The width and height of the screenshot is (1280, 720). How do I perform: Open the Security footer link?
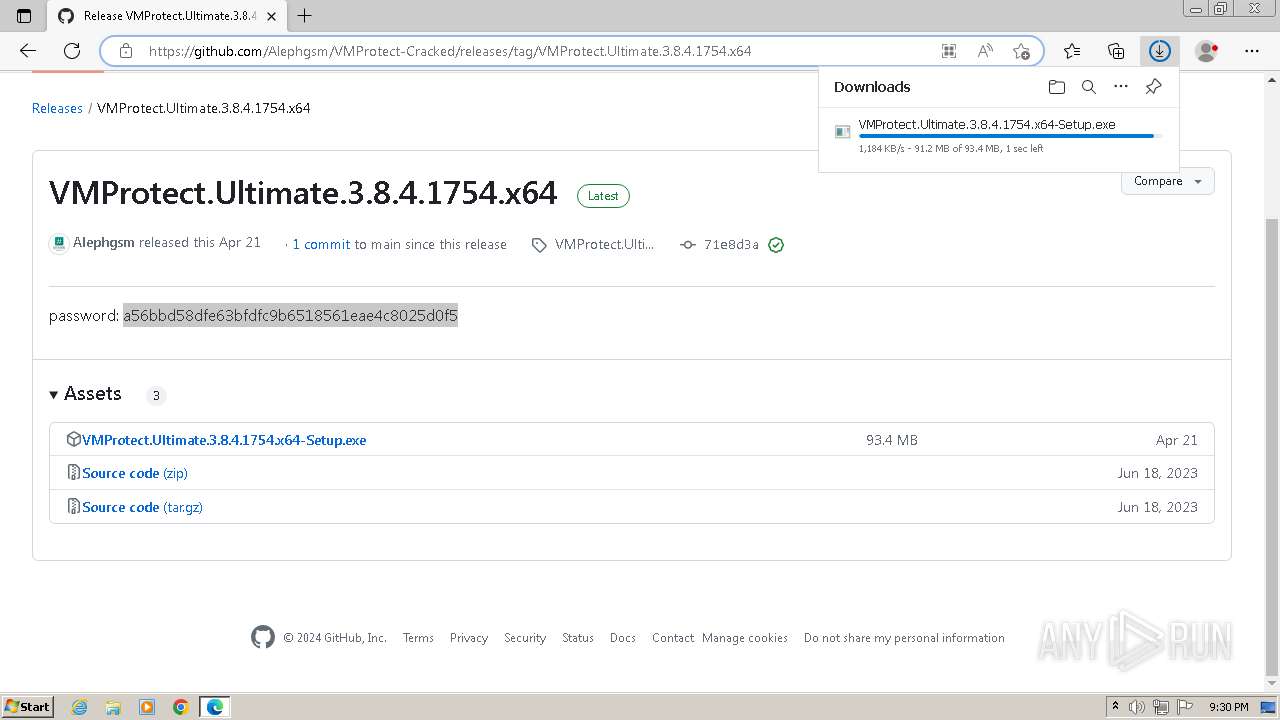click(525, 638)
